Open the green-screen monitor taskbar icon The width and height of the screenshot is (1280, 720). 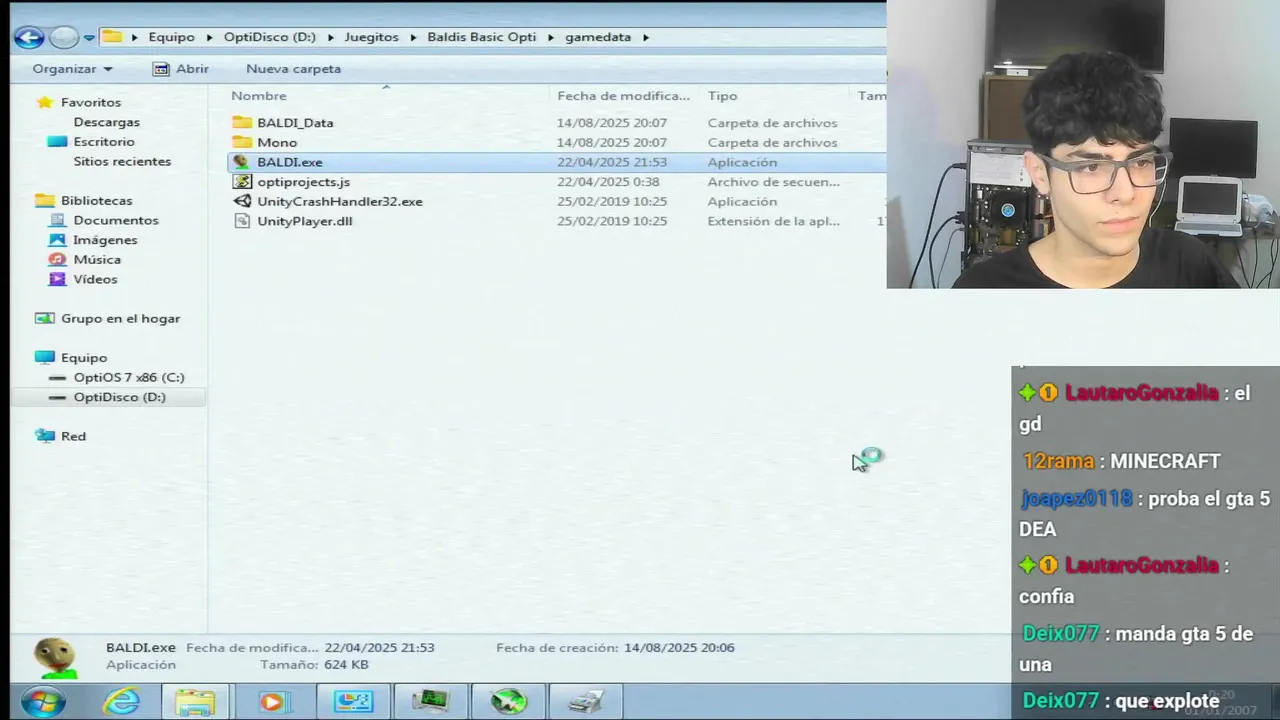tap(430, 702)
